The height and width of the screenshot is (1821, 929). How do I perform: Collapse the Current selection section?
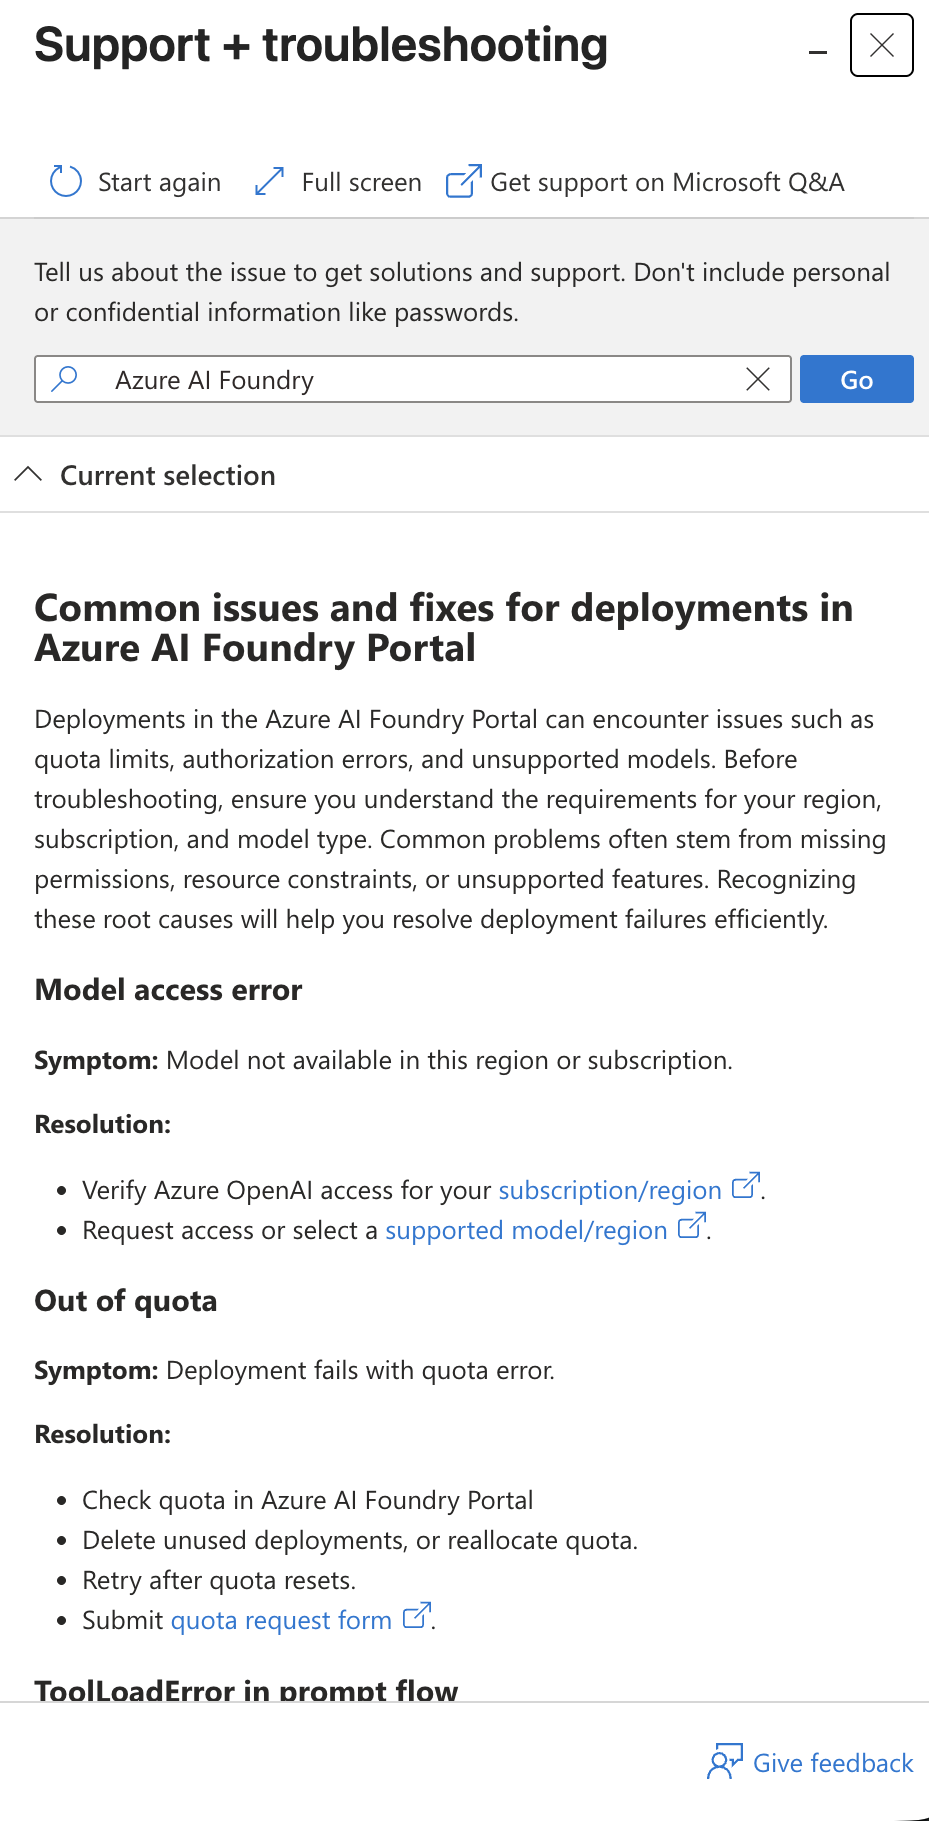(x=29, y=474)
